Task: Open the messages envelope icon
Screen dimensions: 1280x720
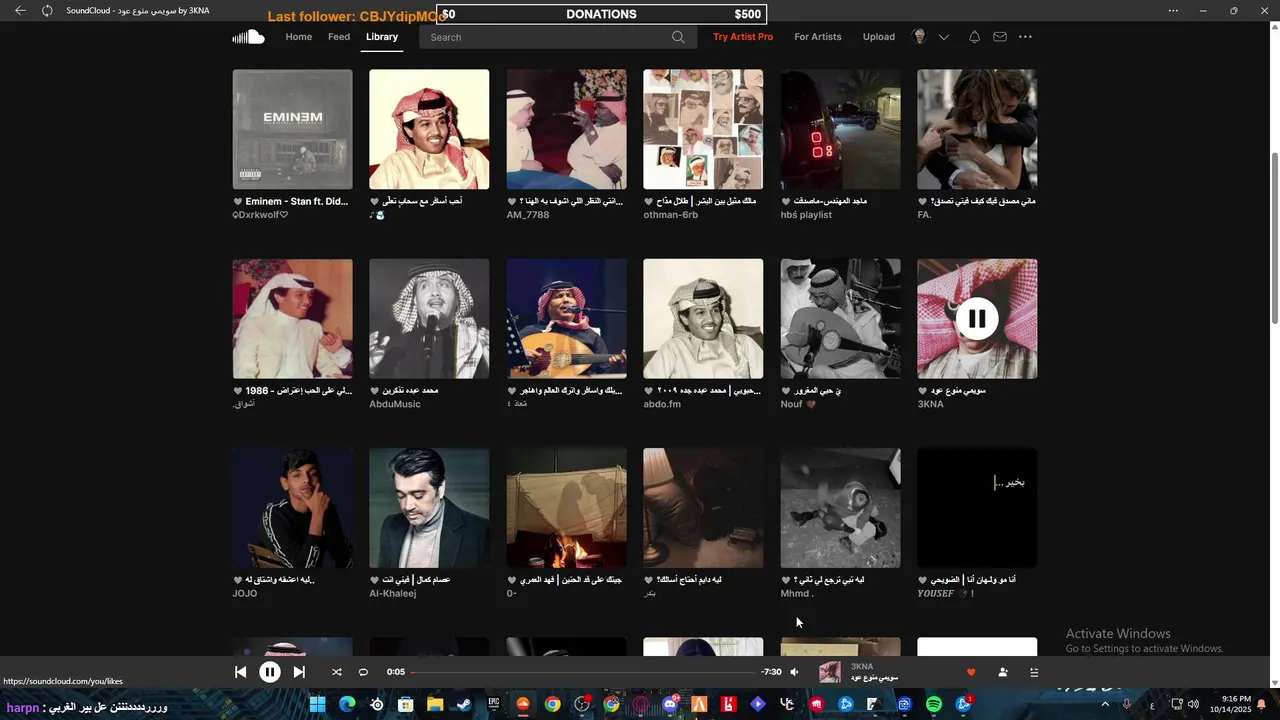Action: coord(999,37)
